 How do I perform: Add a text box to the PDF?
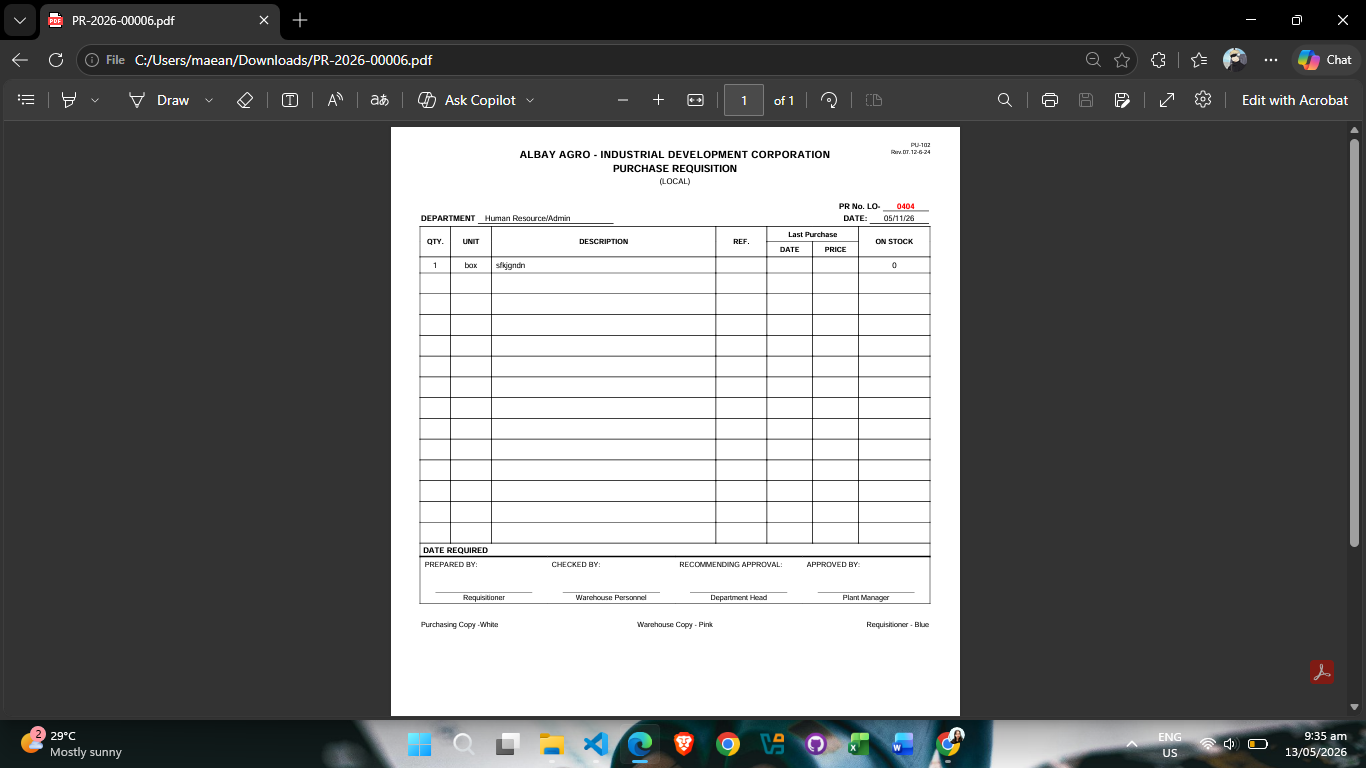coord(290,100)
